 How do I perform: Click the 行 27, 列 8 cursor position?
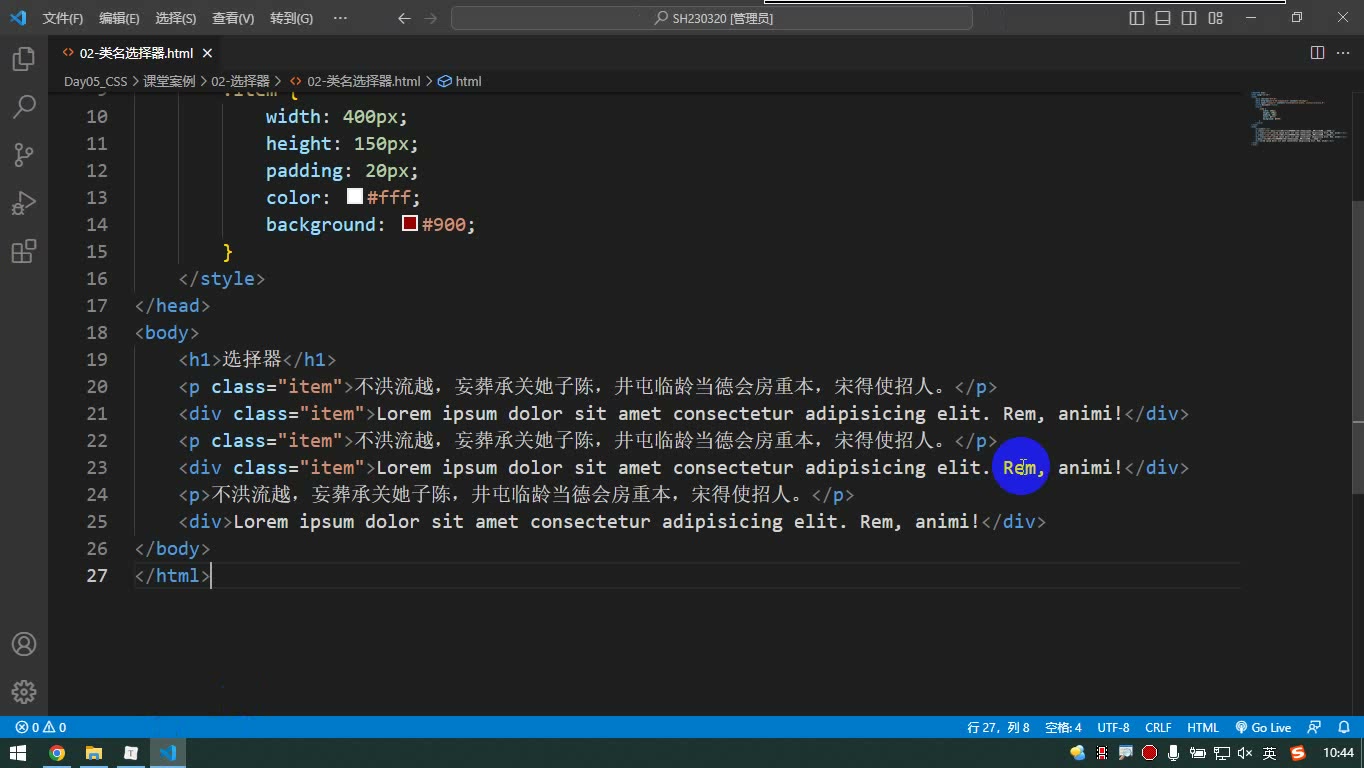coord(998,728)
